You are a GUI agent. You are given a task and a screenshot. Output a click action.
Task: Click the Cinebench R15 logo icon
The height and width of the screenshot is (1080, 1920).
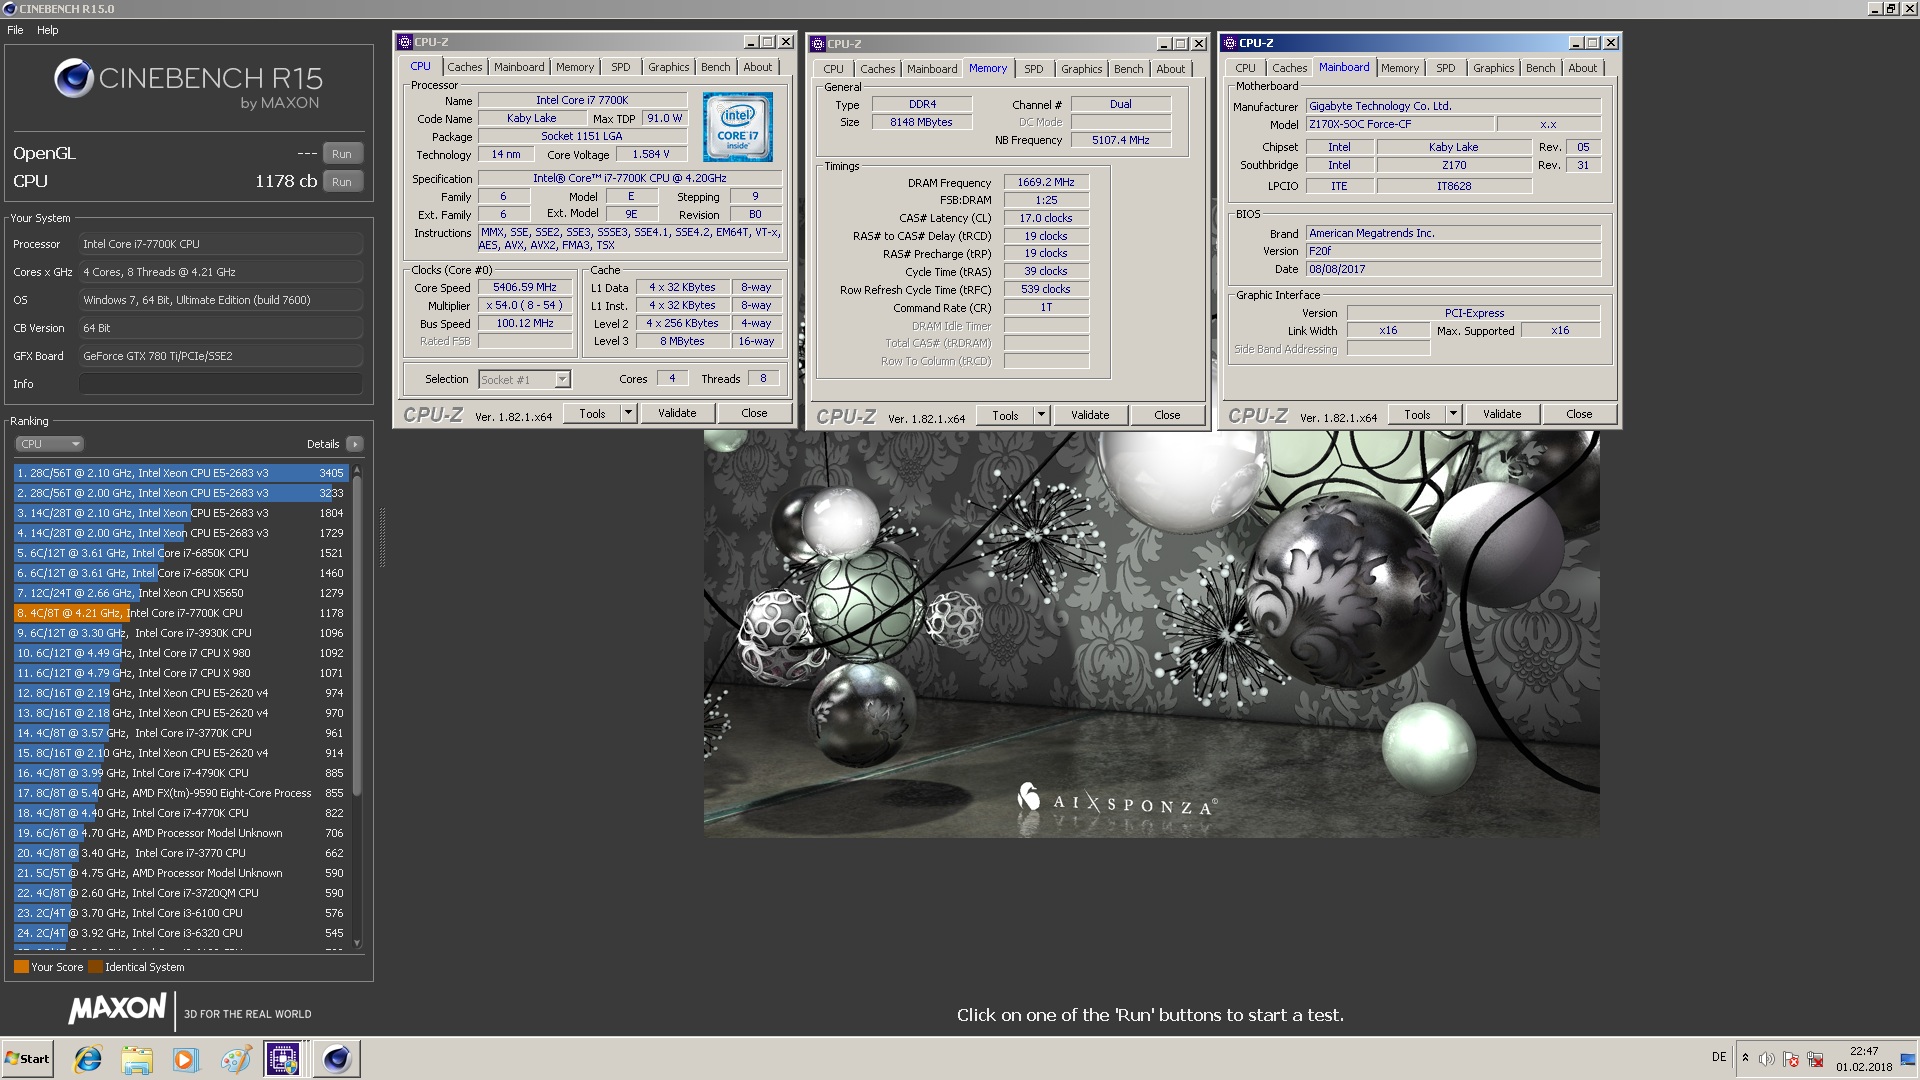pyautogui.click(x=73, y=78)
